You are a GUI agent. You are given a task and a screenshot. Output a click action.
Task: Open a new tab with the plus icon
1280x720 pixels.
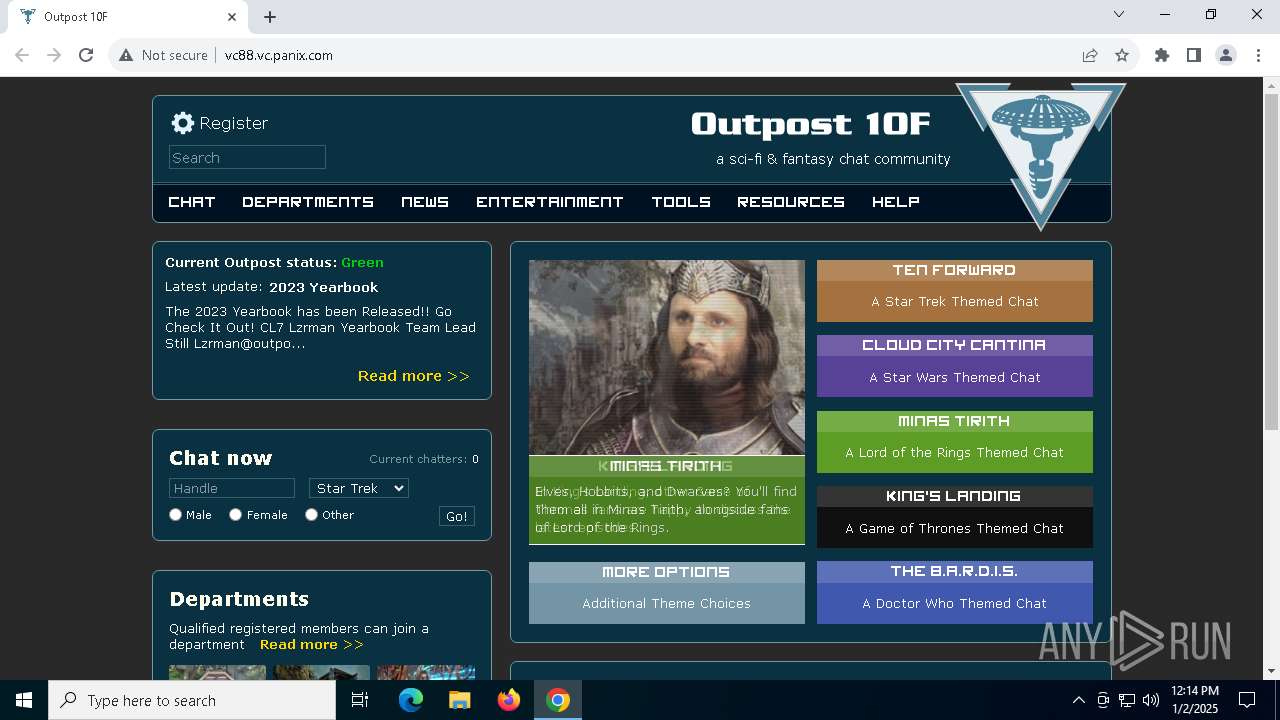click(270, 17)
